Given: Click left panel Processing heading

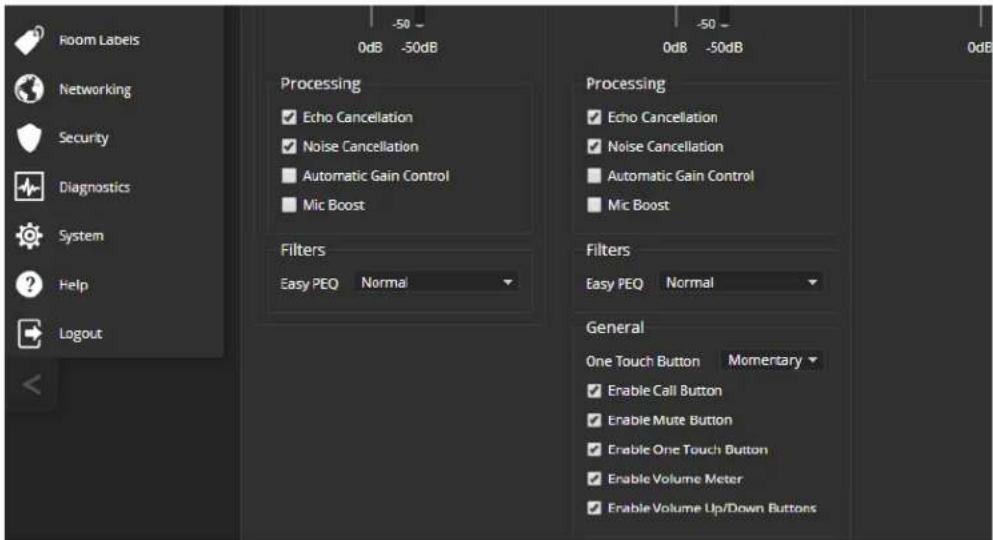Looking at the screenshot, I should [x=320, y=84].
